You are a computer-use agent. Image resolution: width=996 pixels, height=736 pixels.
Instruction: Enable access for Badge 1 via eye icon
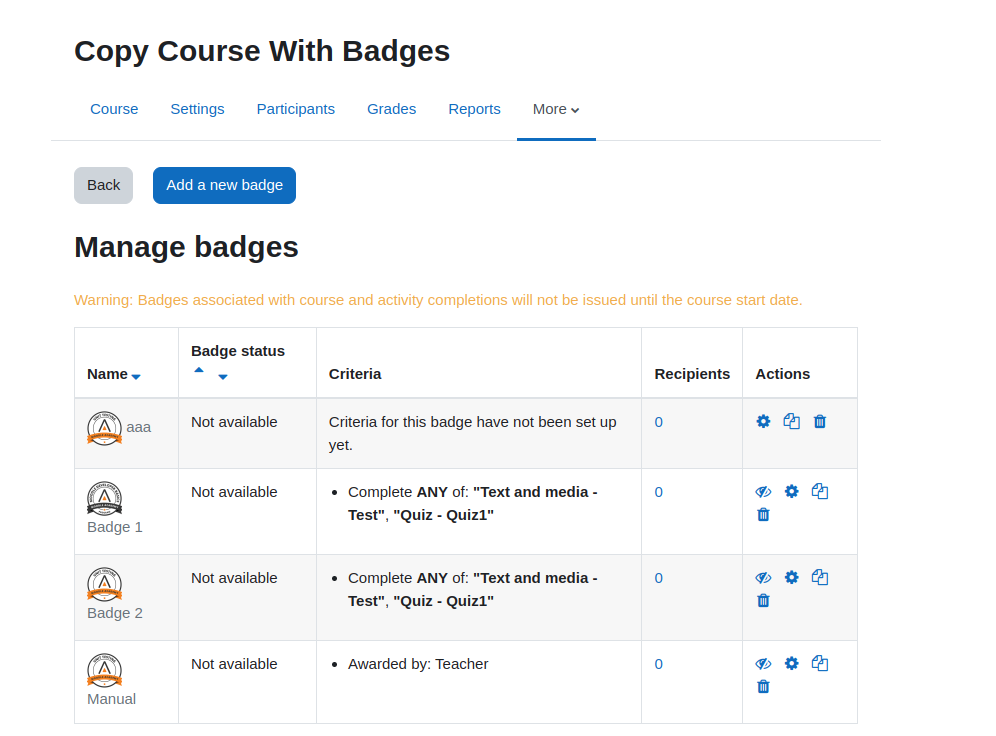(763, 492)
